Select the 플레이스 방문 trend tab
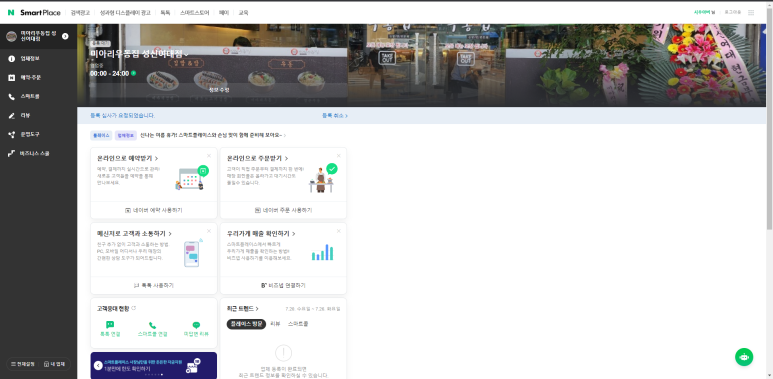This screenshot has height=379, width=773. click(246, 324)
